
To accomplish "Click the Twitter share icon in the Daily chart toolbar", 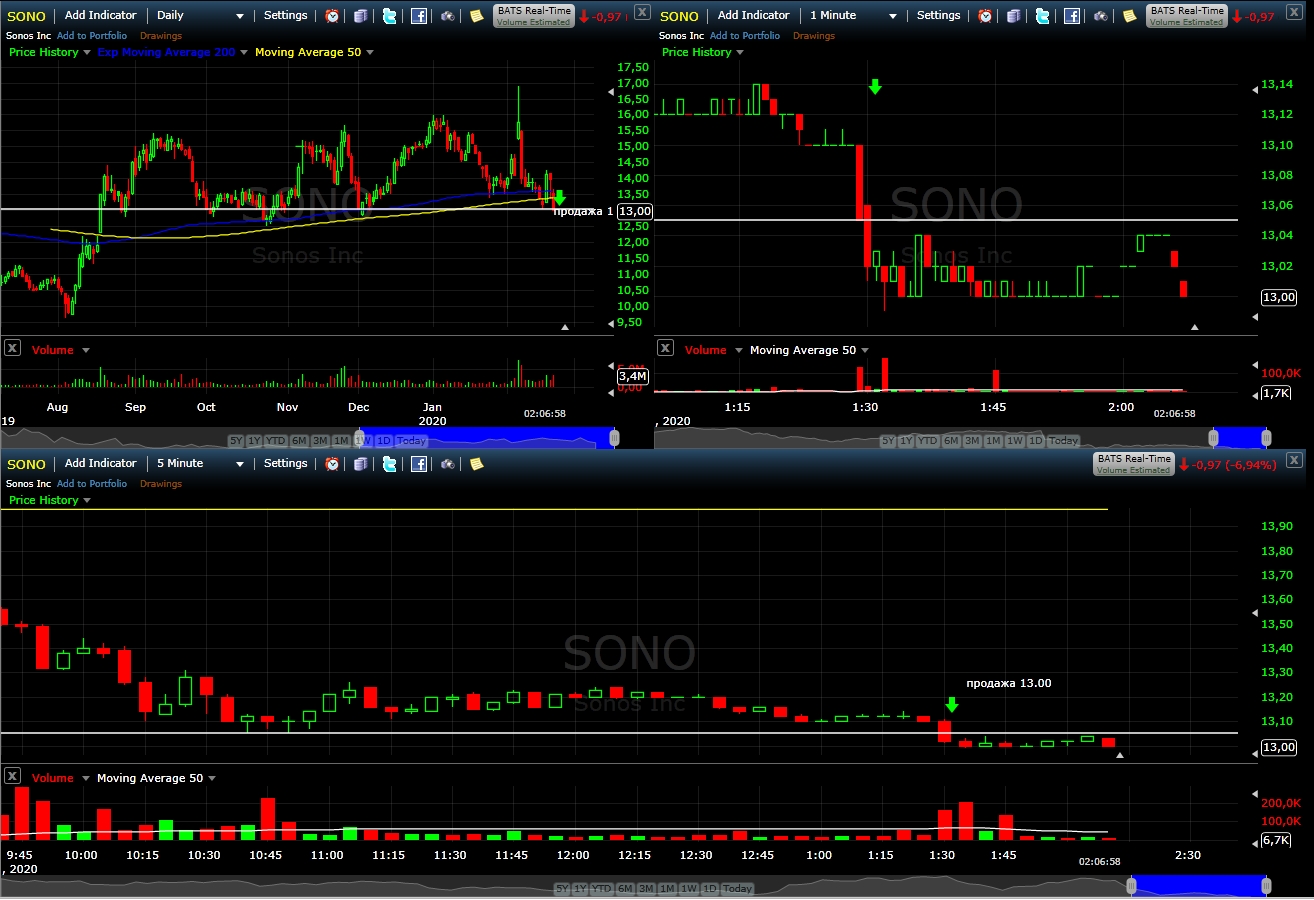I will (x=390, y=16).
